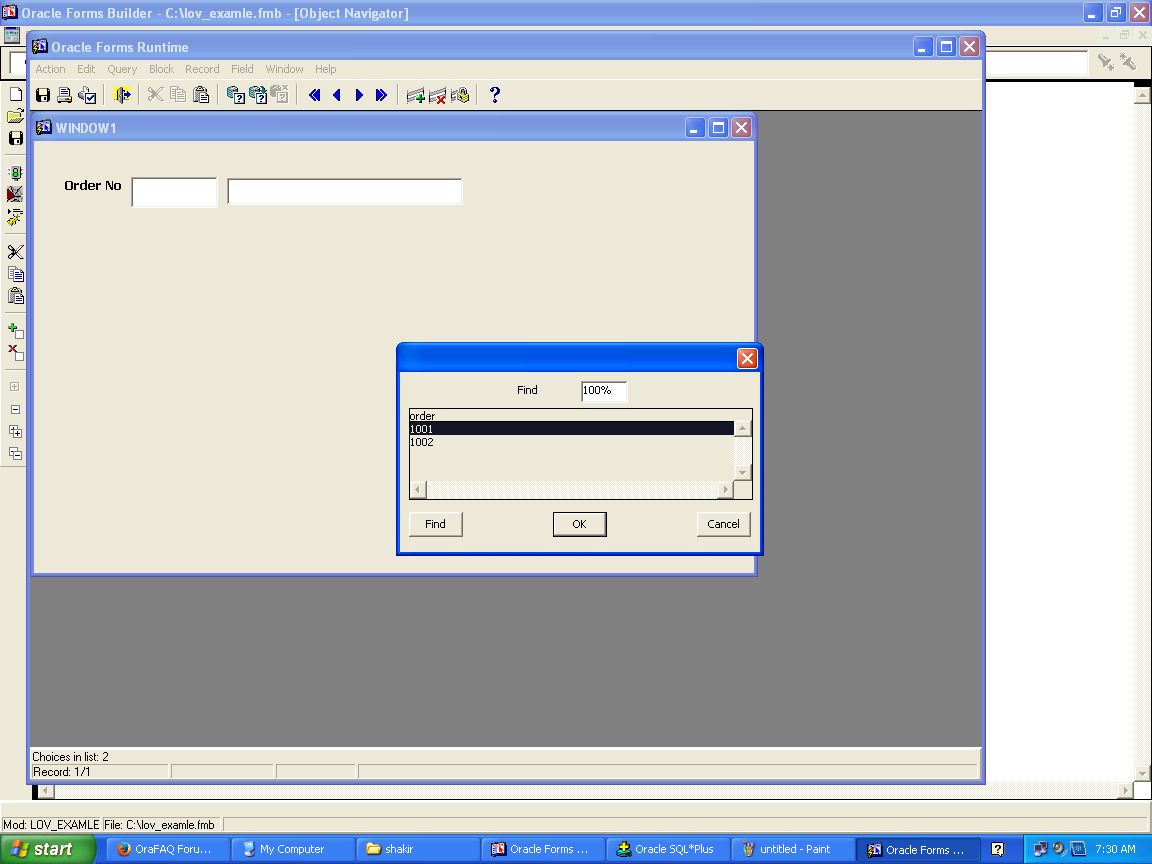Click the Run Form traffic light icon

[15, 173]
